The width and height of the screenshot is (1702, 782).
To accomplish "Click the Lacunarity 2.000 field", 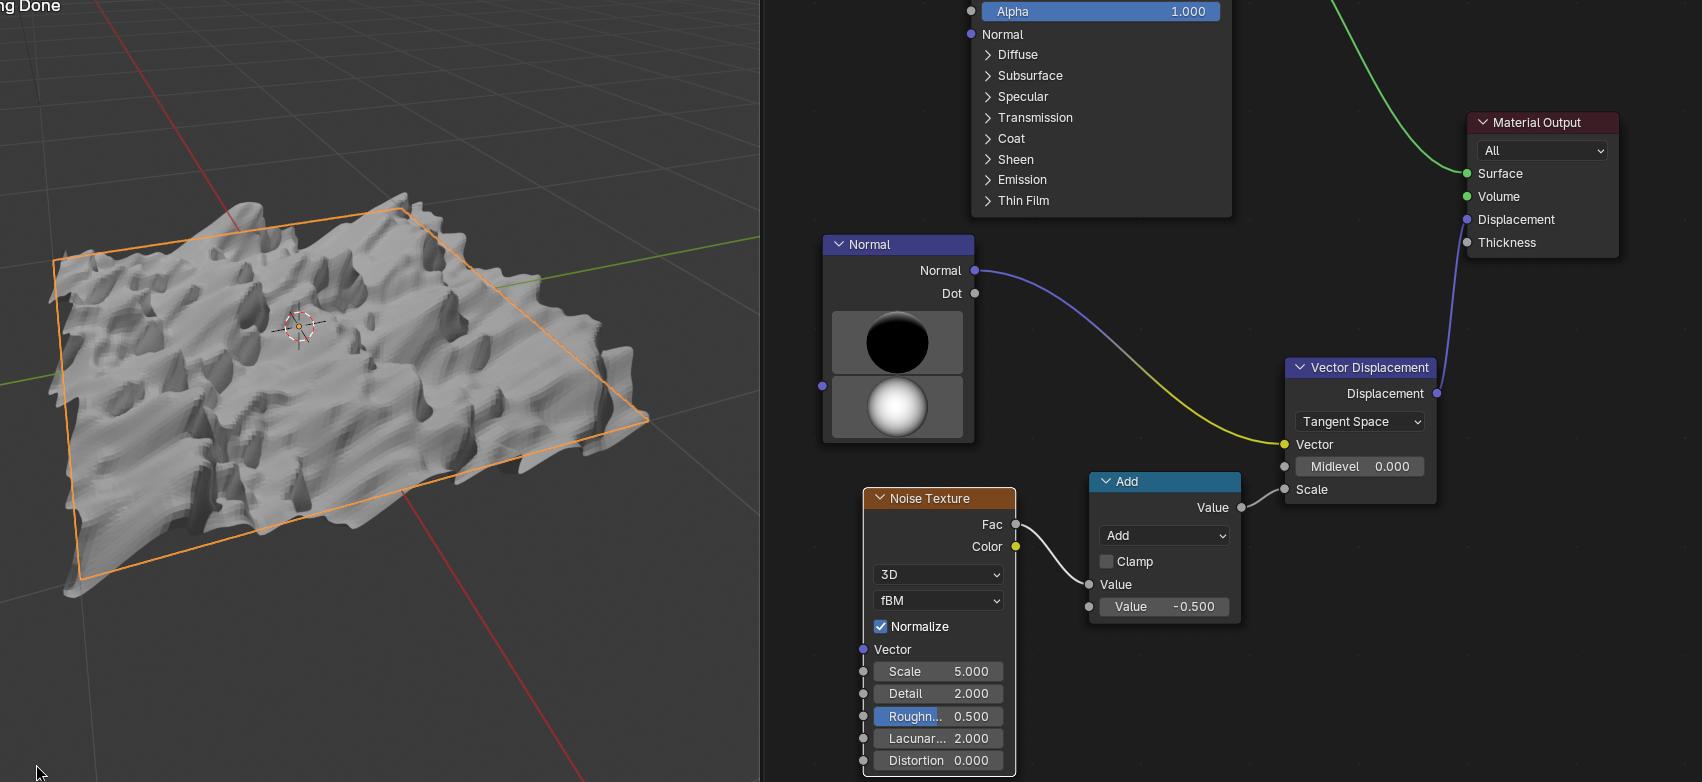I will click(x=938, y=739).
